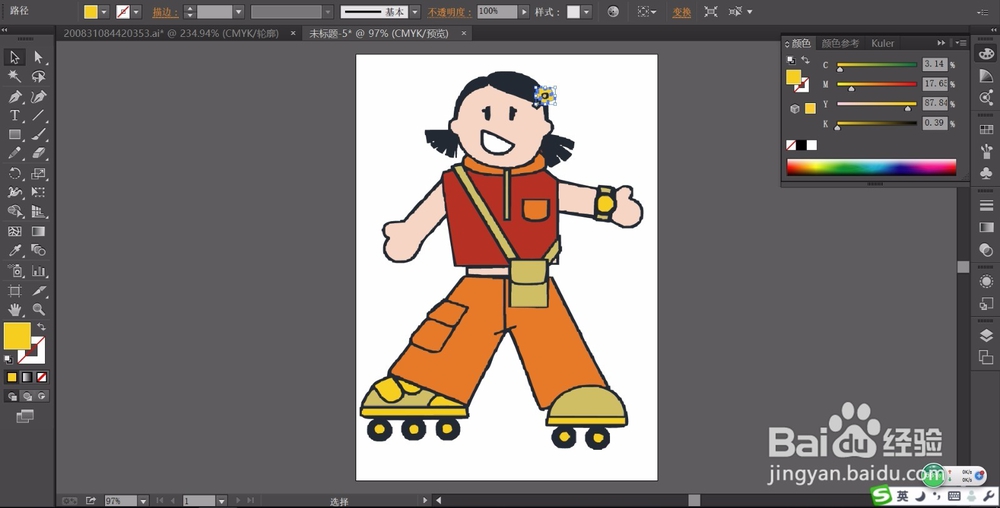Pick the Free Transform tool
Image resolution: width=1000 pixels, height=508 pixels.
tap(38, 192)
